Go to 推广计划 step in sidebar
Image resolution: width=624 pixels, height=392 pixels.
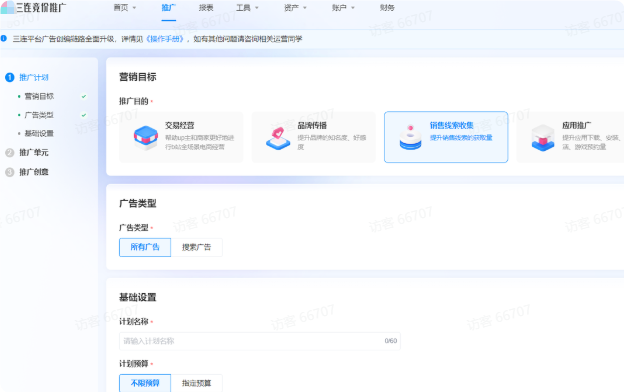tap(34, 77)
